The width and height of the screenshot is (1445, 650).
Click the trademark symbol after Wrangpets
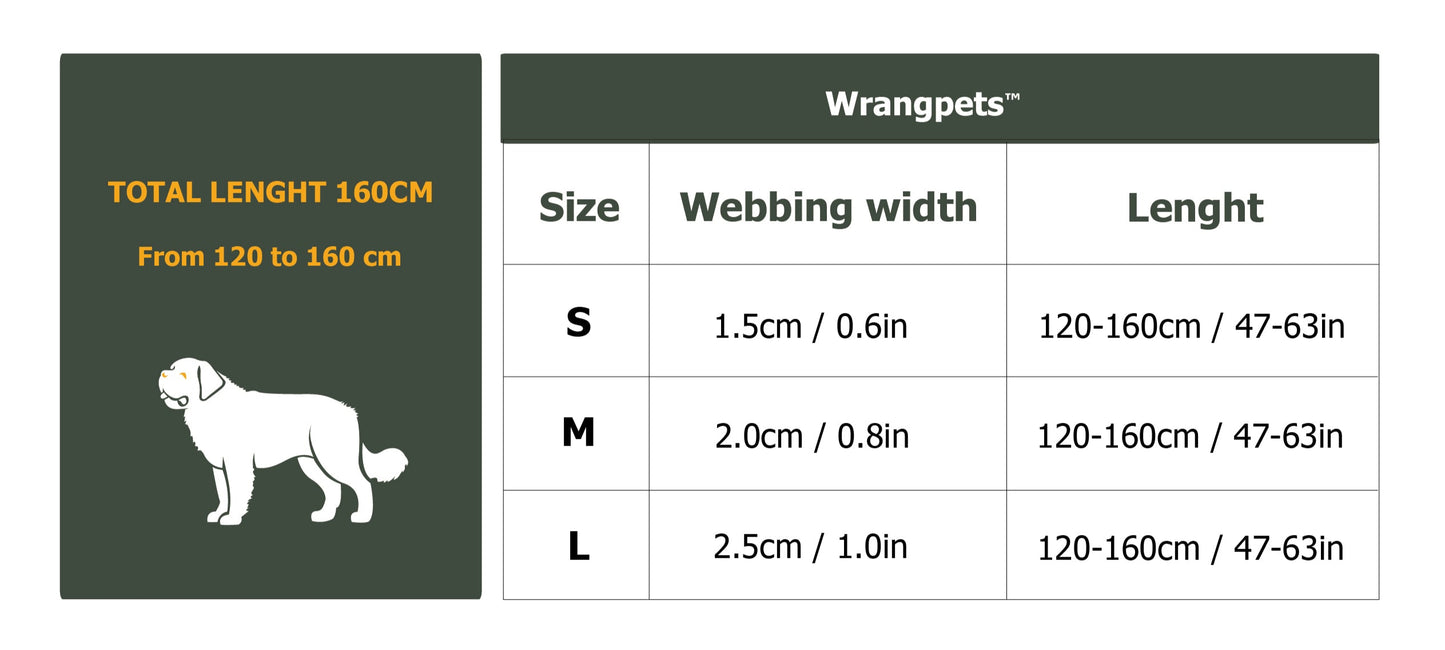1012,97
